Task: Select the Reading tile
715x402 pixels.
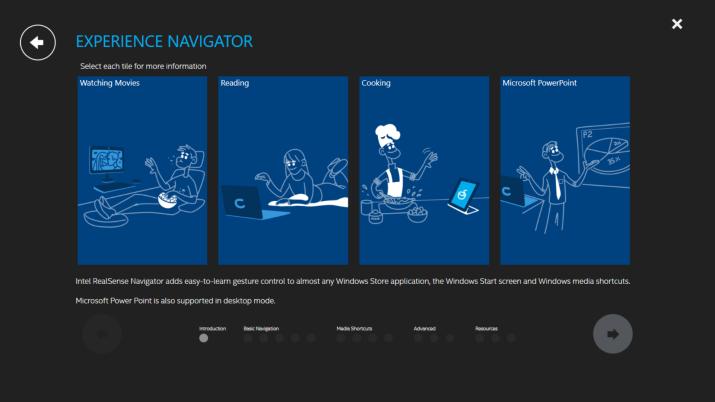Action: [283, 170]
